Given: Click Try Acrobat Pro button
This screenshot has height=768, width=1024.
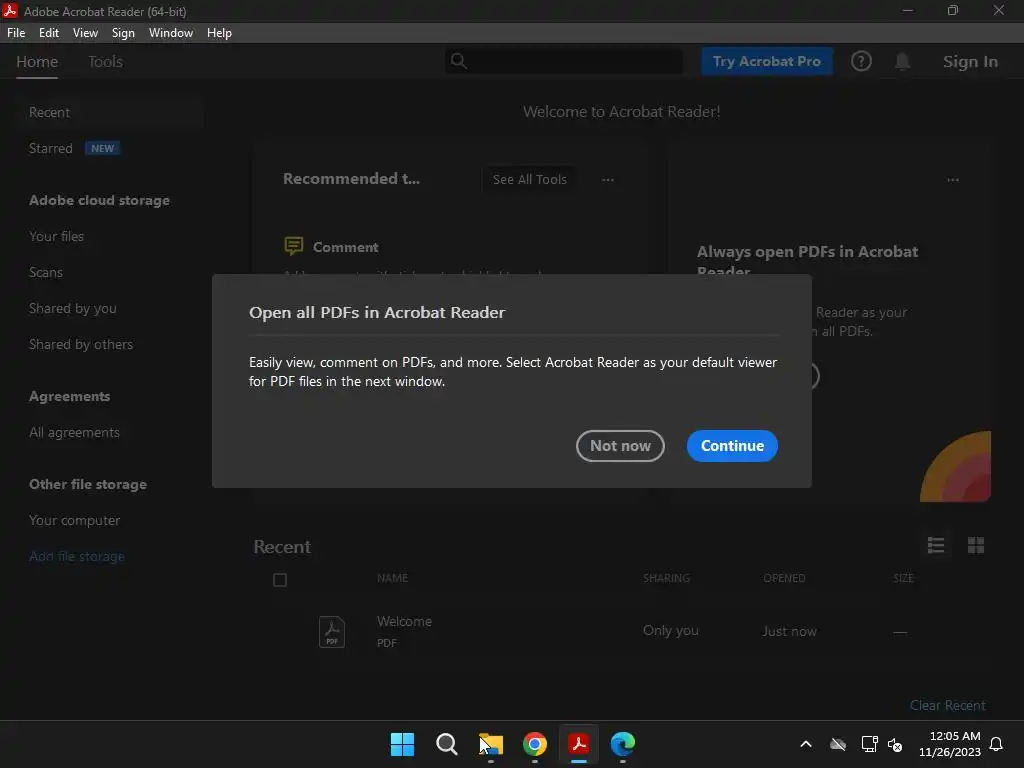Looking at the screenshot, I should pyautogui.click(x=767, y=61).
